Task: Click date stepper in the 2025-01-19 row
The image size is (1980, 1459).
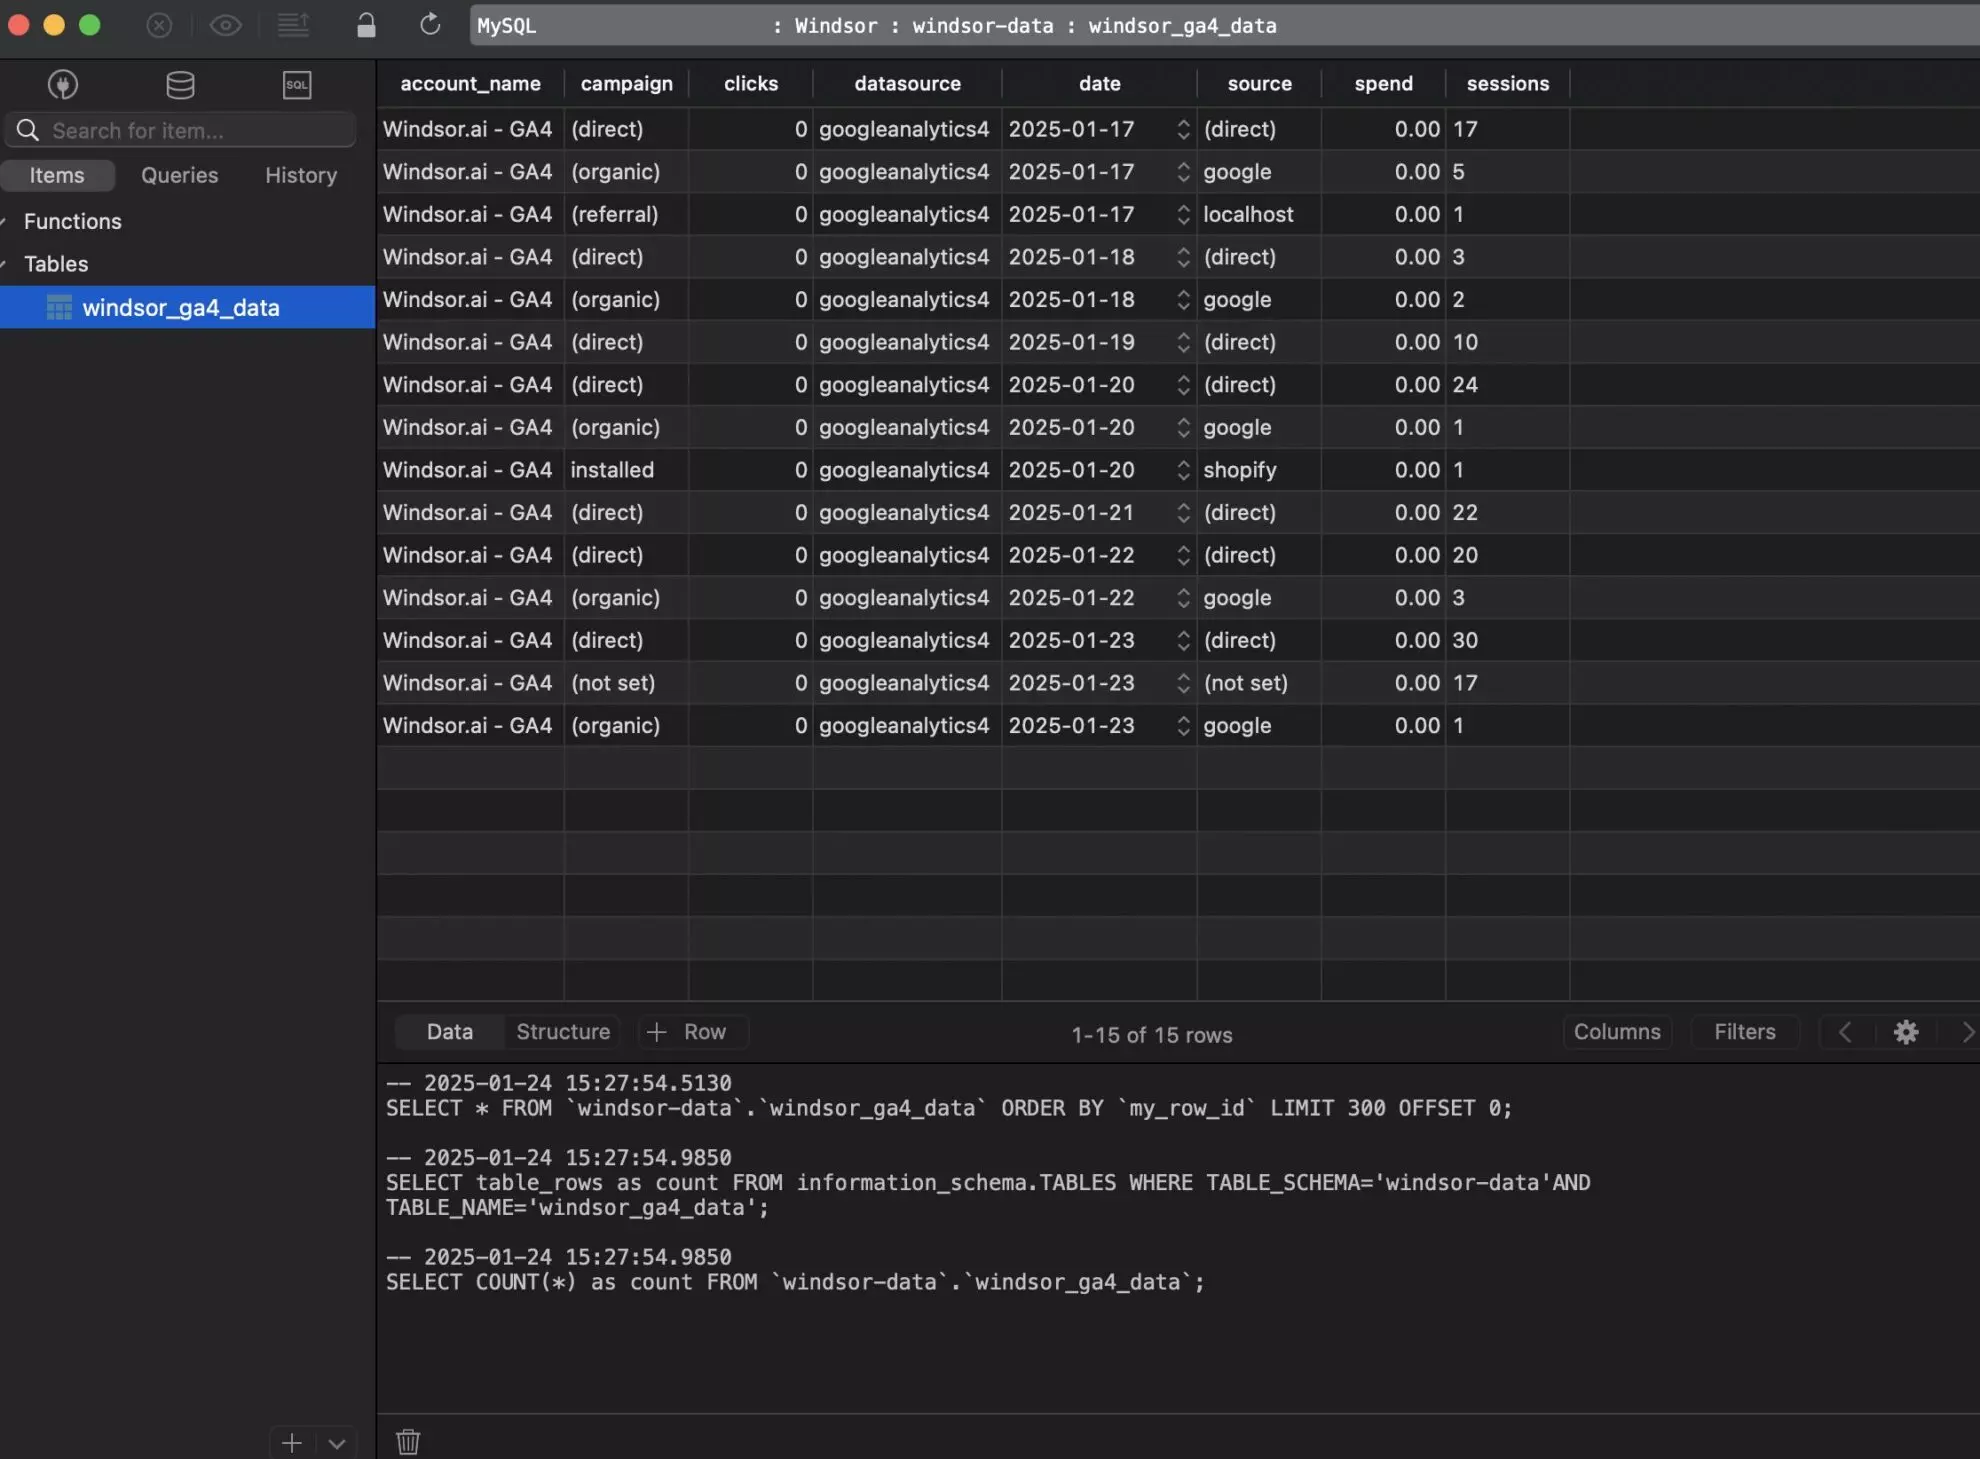Action: coord(1183,342)
